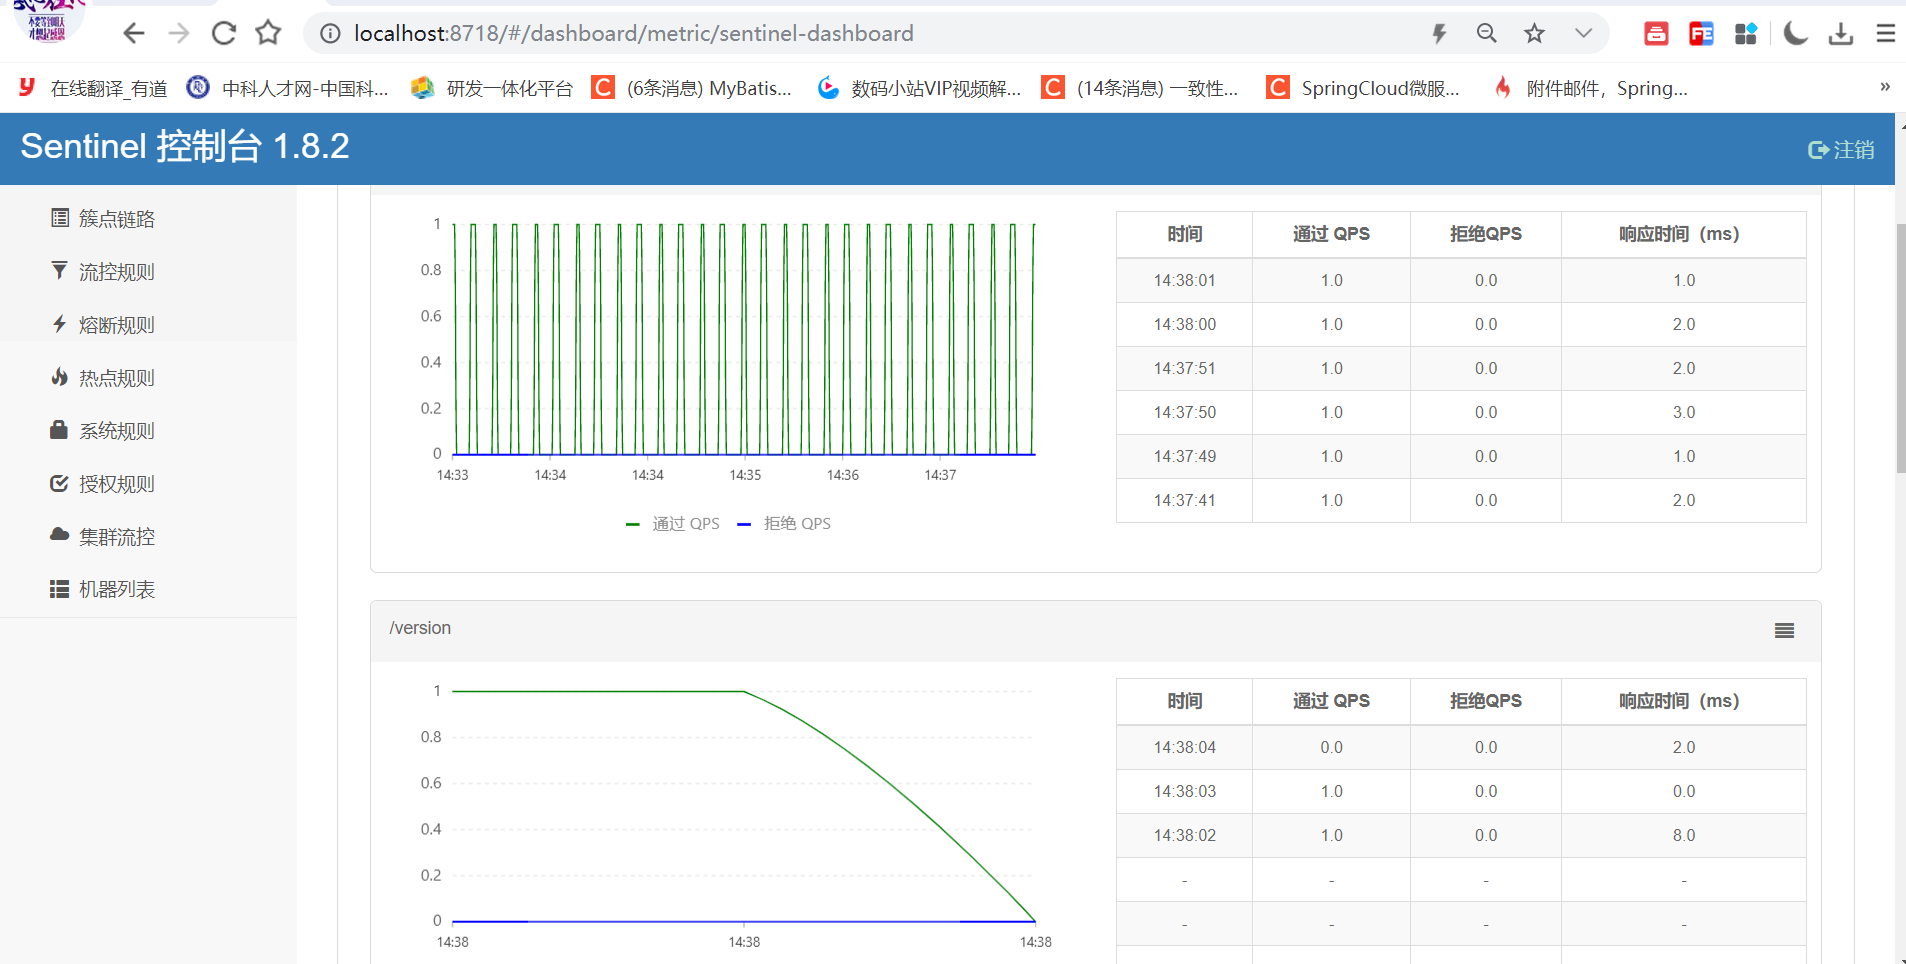Click the address bar URL field
1906x964 pixels.
(634, 34)
